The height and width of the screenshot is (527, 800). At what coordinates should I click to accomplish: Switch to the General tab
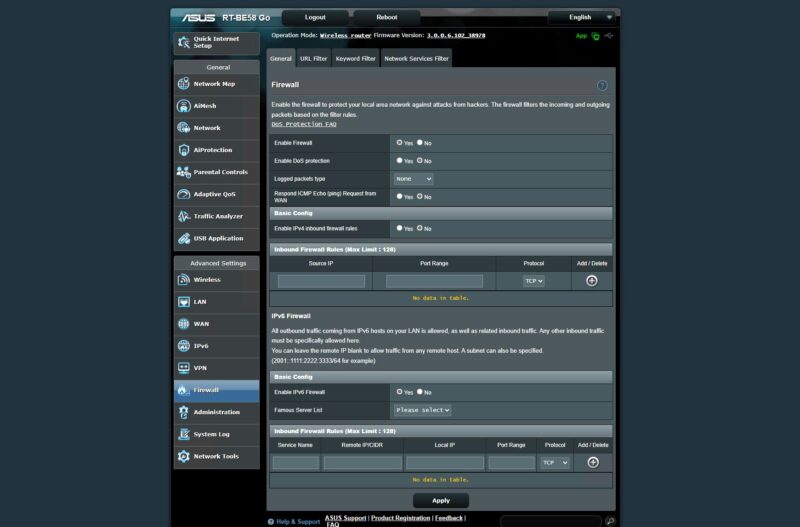[281, 59]
